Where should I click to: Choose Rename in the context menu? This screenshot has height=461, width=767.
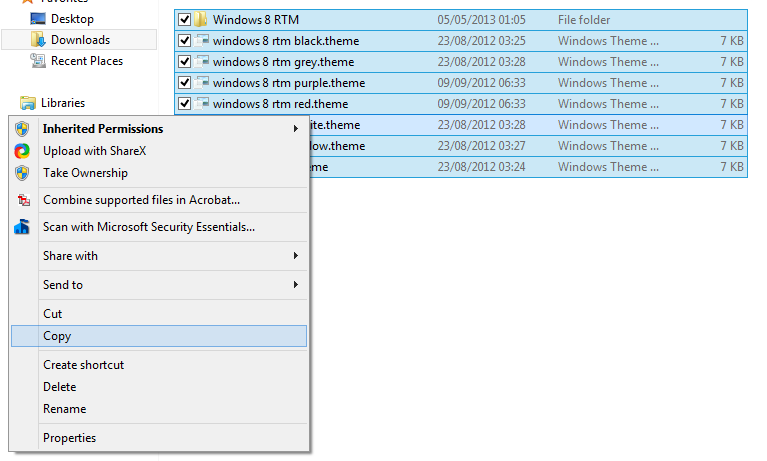(x=159, y=409)
